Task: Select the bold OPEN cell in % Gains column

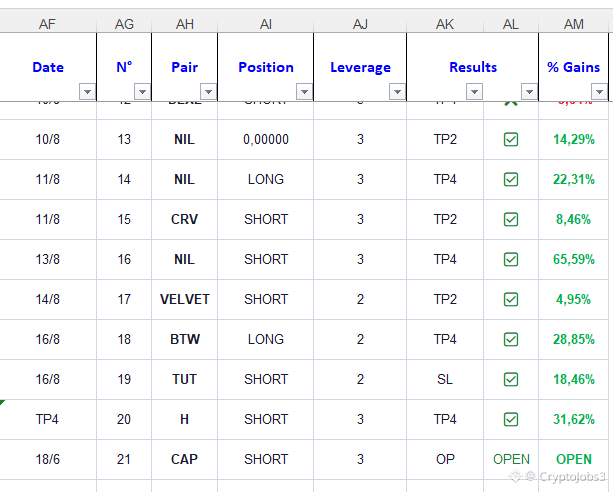Action: tap(574, 460)
